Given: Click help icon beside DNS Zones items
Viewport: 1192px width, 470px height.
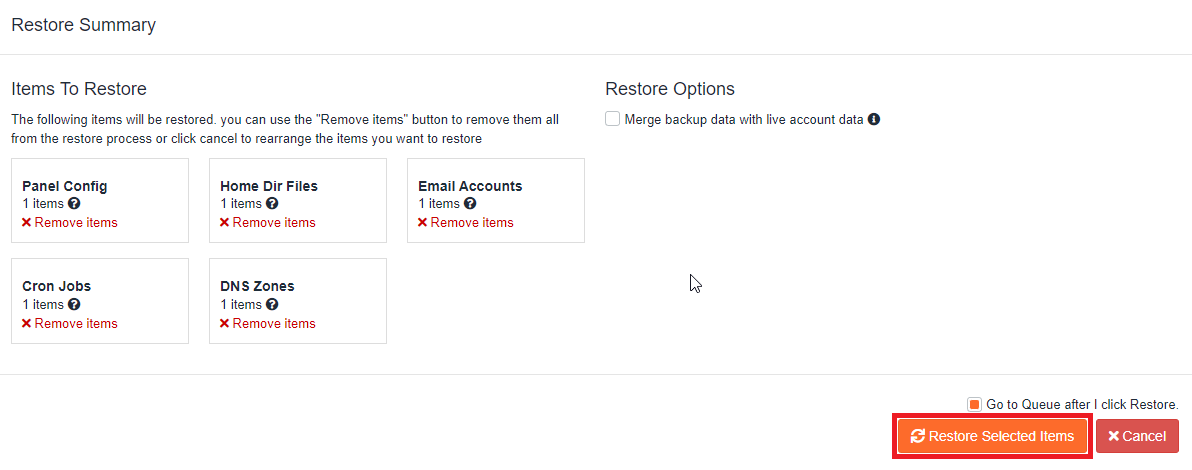Looking at the screenshot, I should click(x=272, y=305).
